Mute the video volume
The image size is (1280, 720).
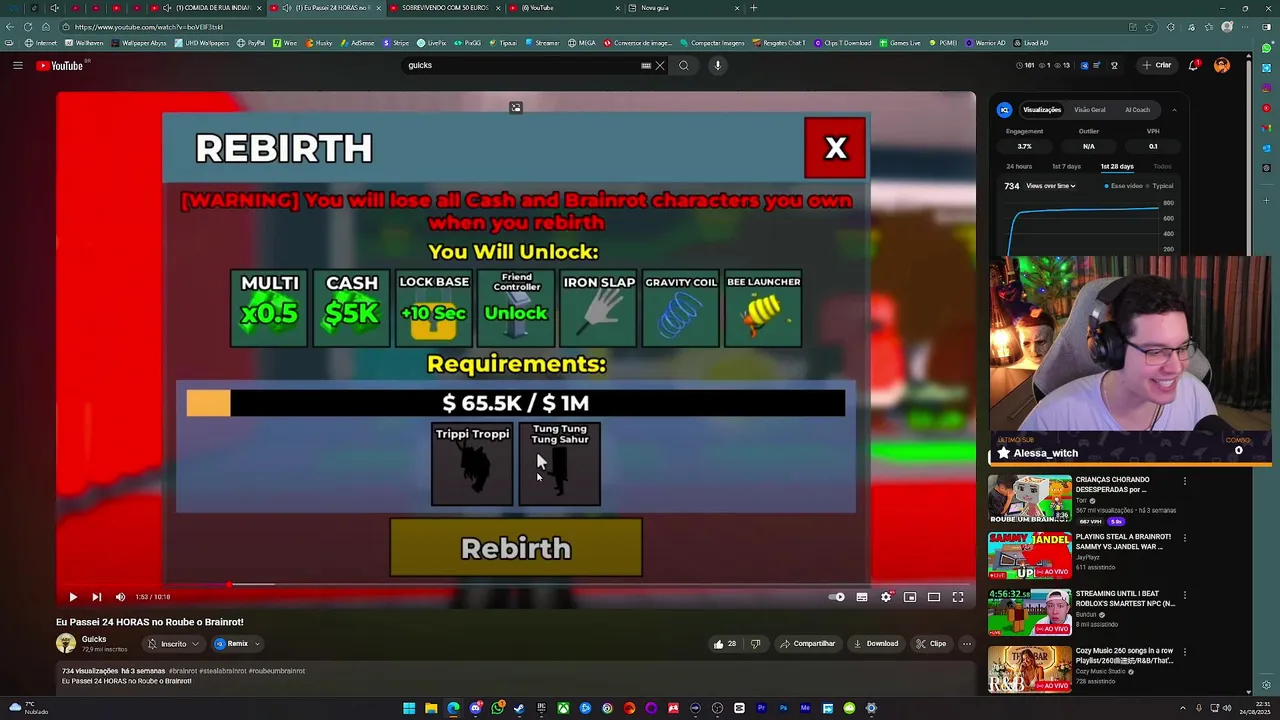click(x=120, y=597)
